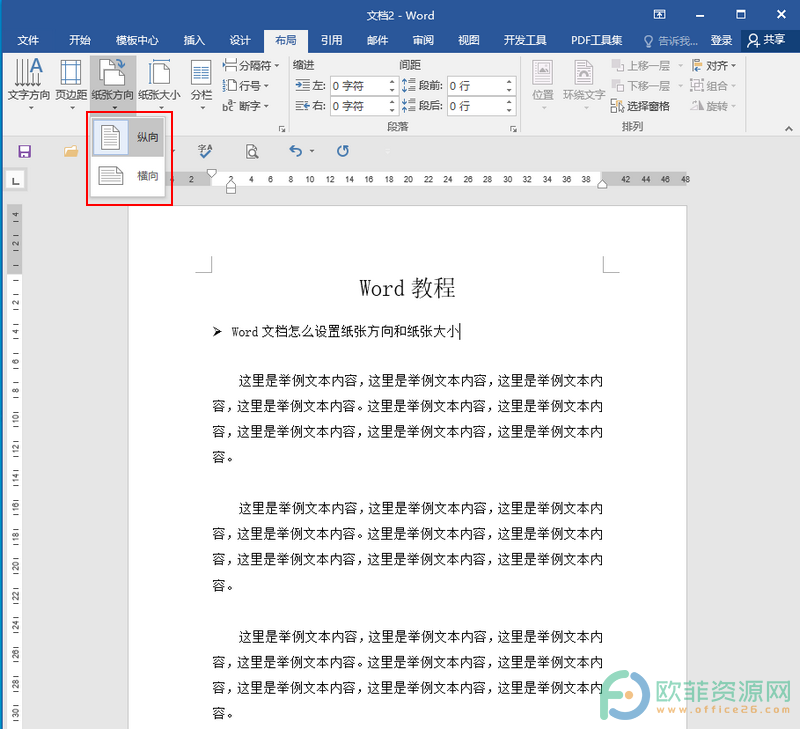The height and width of the screenshot is (729, 800).
Task: Select Portrait (纵向) orientation
Action: point(128,137)
